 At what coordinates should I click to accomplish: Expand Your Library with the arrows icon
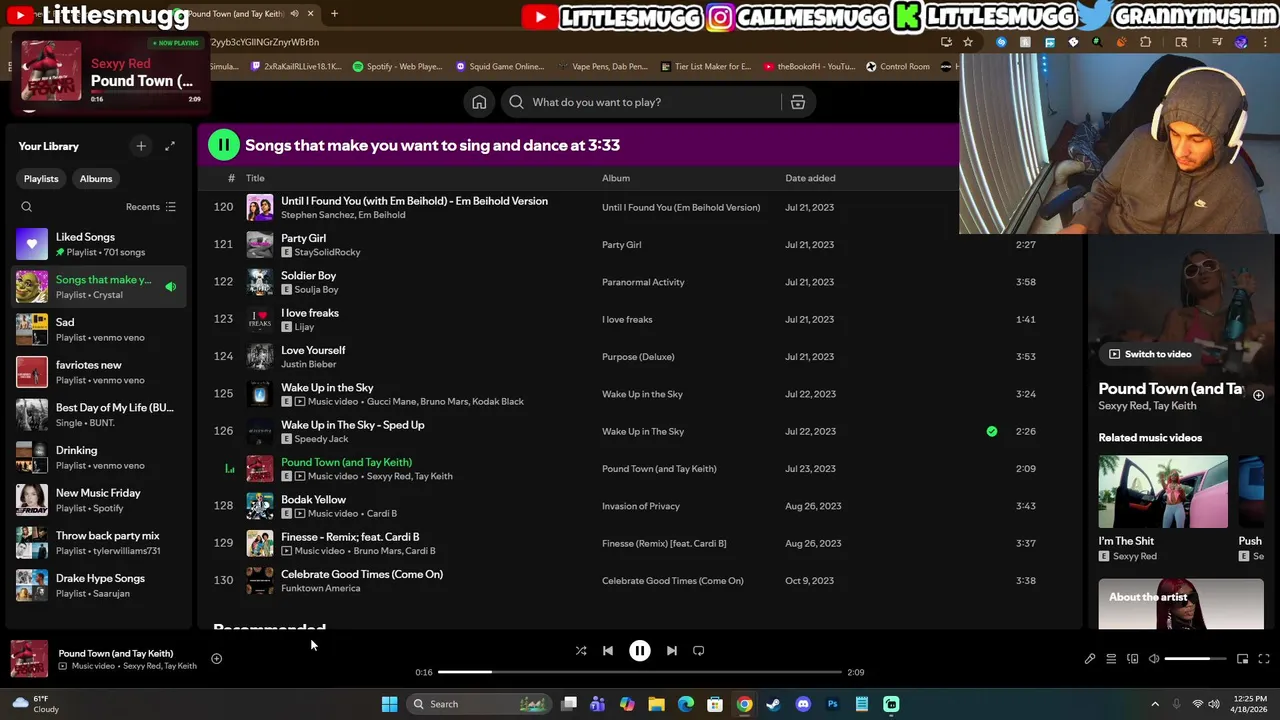pos(170,146)
